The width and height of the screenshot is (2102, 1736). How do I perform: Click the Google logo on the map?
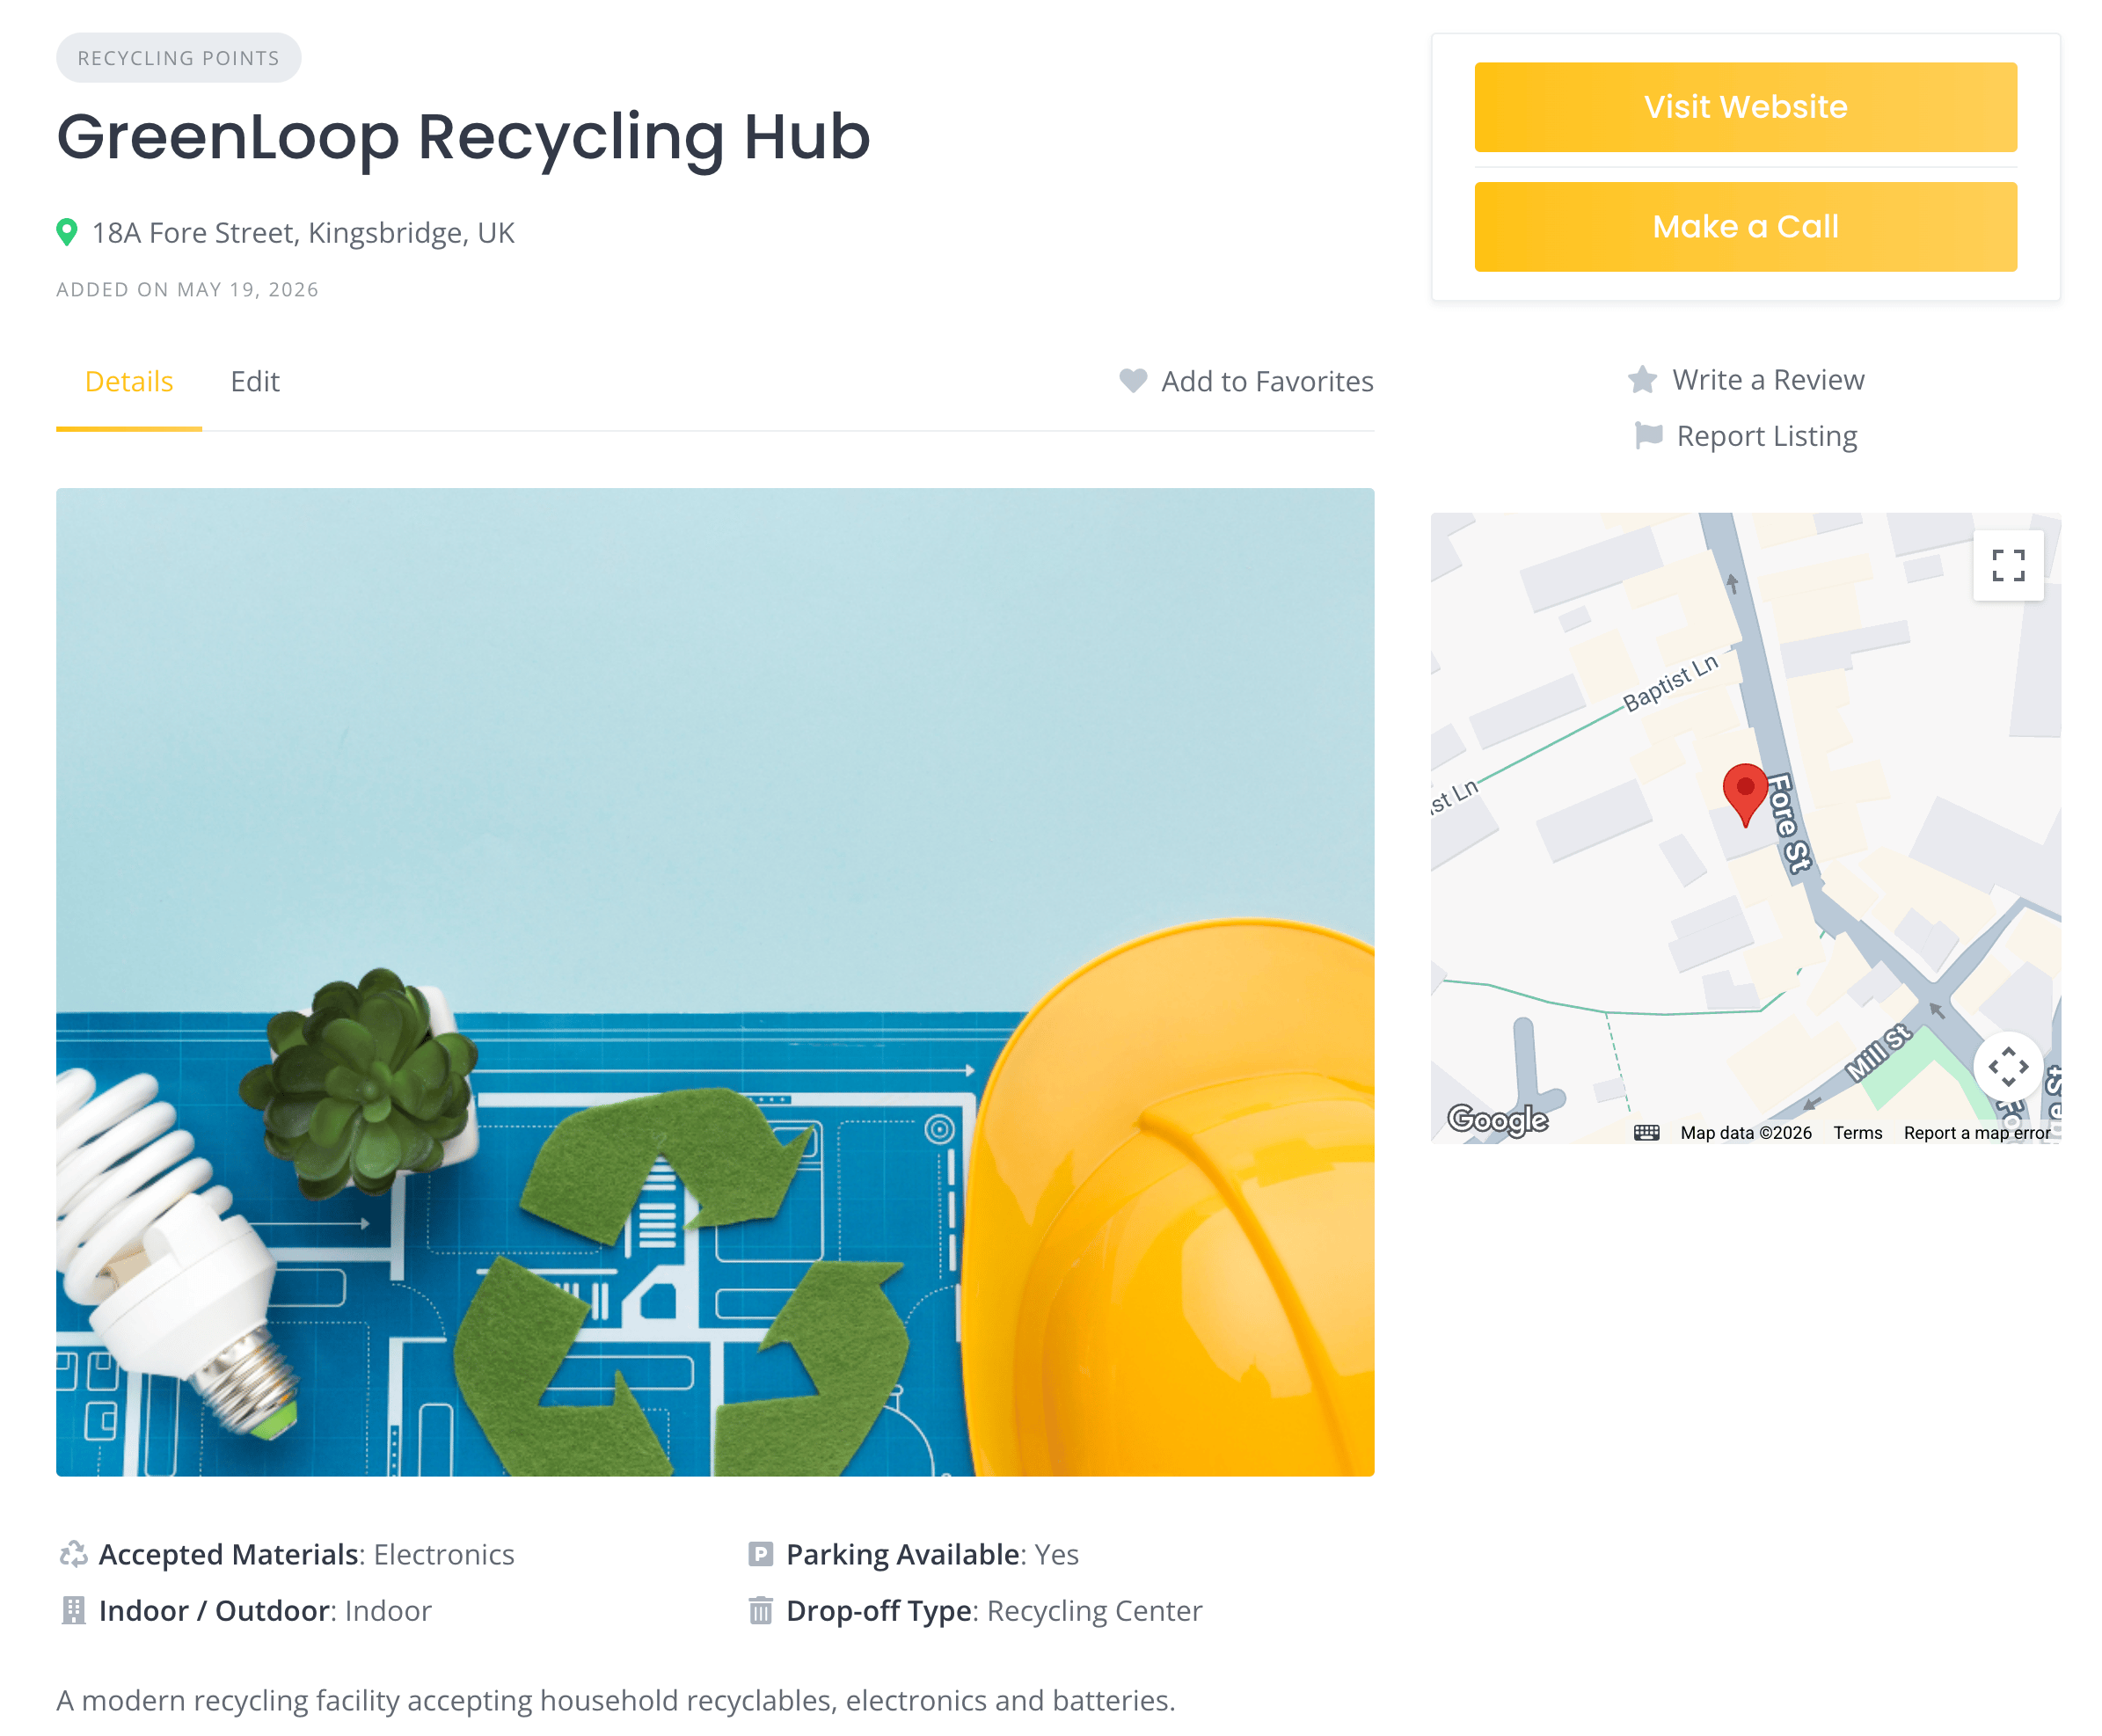click(1497, 1119)
